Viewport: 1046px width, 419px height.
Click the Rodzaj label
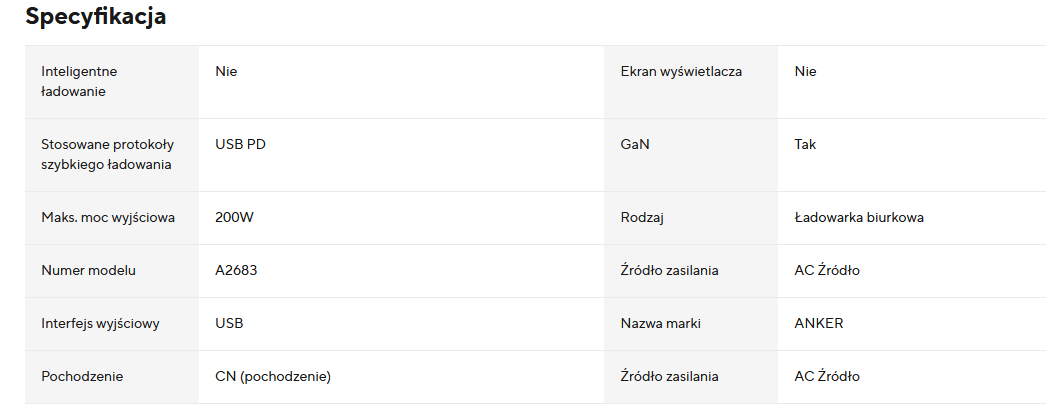pos(643,217)
